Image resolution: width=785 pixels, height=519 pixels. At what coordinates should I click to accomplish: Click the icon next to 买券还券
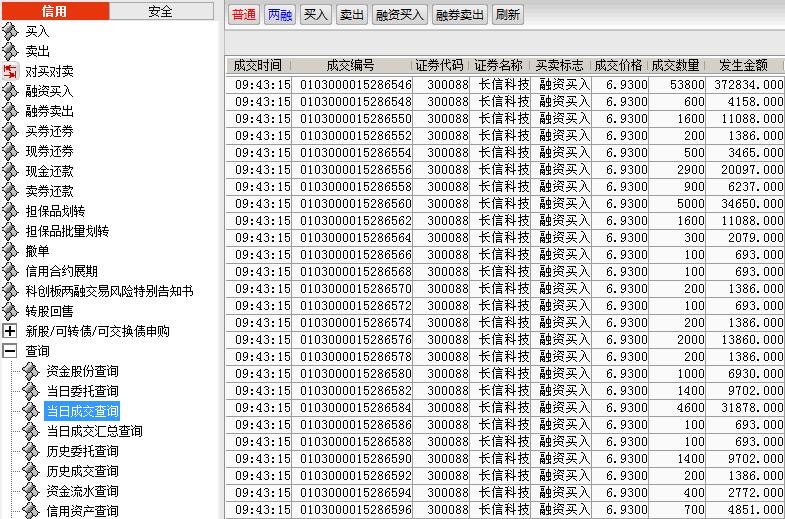pos(10,131)
